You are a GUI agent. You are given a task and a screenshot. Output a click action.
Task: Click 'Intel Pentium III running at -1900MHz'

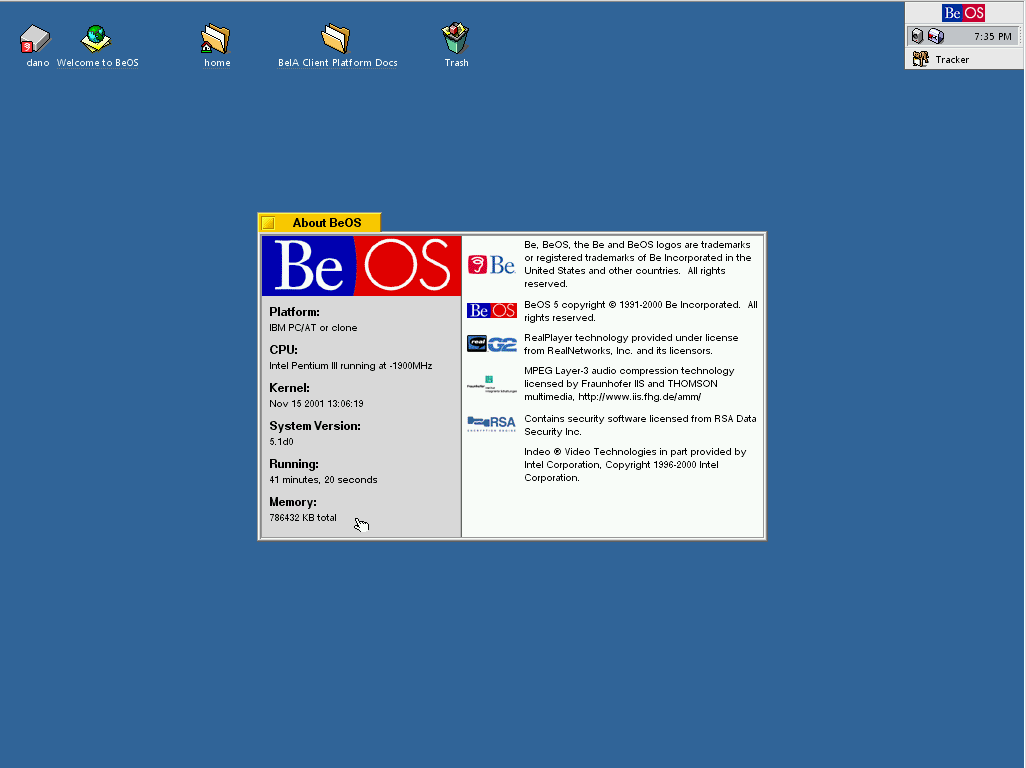(351, 366)
